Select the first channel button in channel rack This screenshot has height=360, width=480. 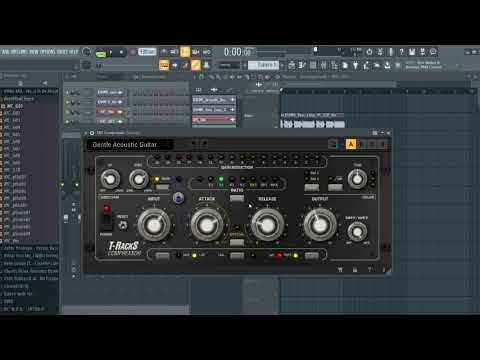click(111, 92)
